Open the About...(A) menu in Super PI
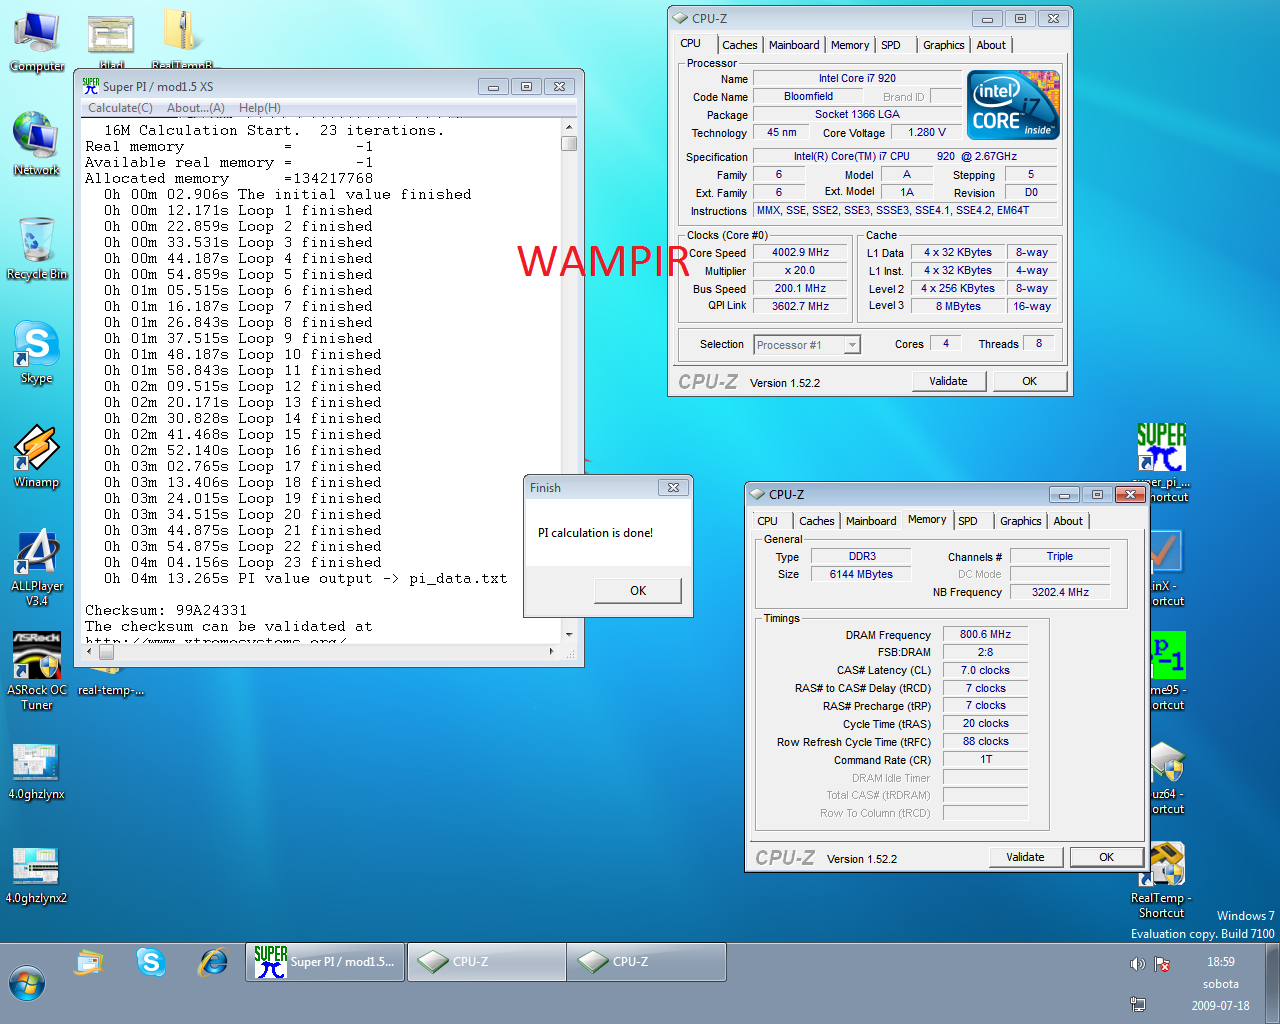1280x1024 pixels. point(196,108)
